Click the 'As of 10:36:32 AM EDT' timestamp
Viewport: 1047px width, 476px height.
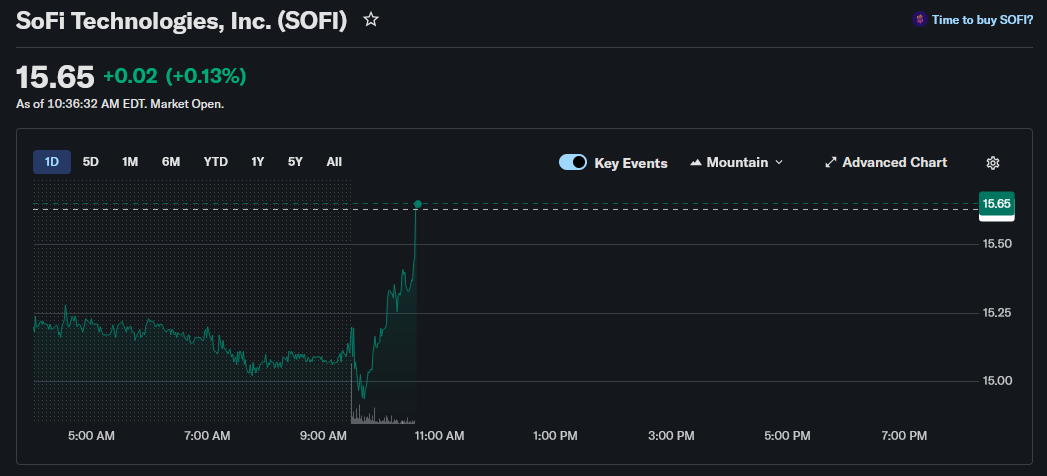coord(120,104)
